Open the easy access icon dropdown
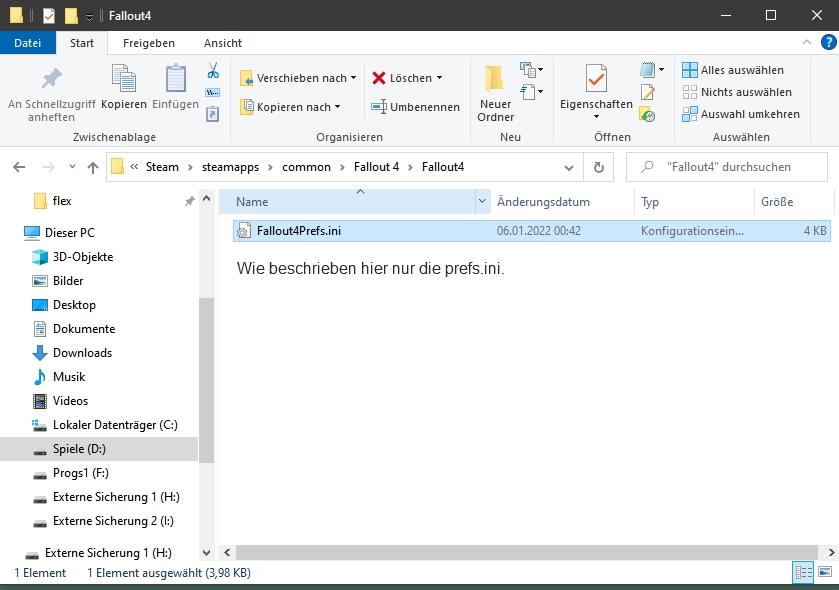 531,92
